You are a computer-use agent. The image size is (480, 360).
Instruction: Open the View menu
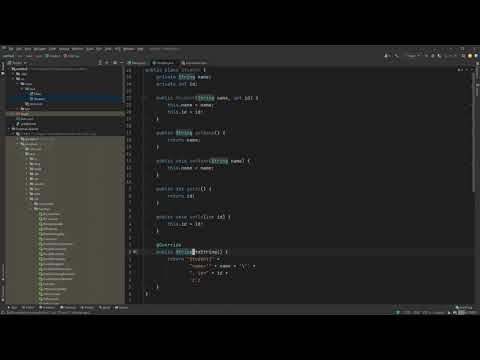[x=28, y=49]
